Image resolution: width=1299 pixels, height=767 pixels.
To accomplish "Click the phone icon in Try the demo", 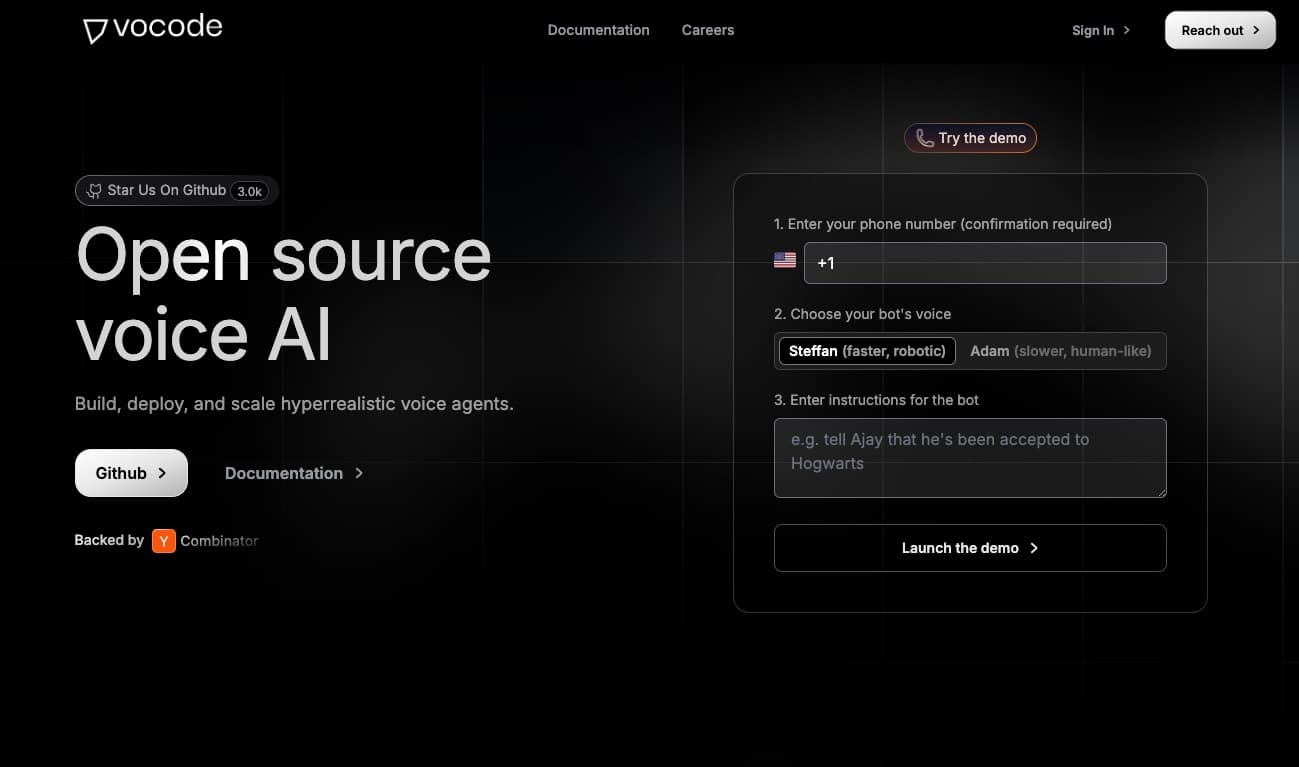I will 925,138.
